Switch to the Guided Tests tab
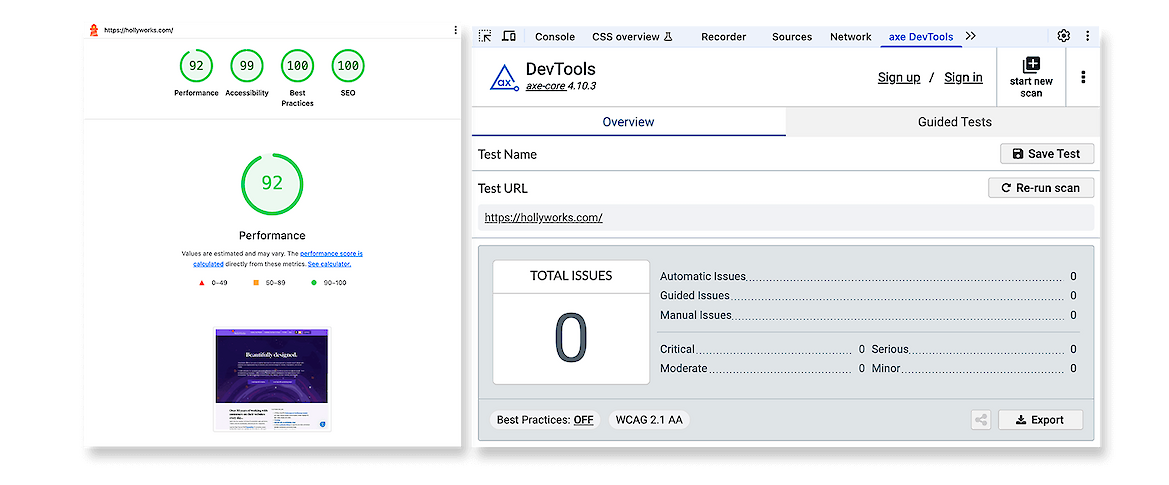 coord(954,122)
